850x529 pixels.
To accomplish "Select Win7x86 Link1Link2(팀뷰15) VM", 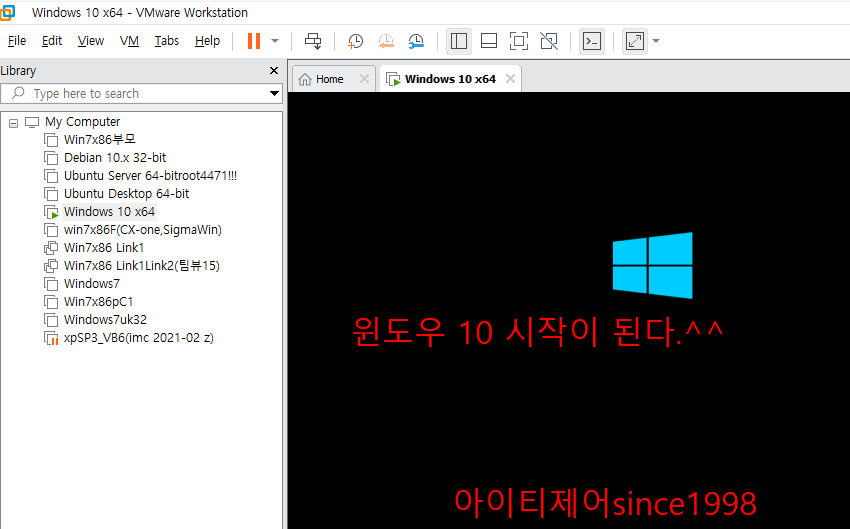I will [141, 266].
